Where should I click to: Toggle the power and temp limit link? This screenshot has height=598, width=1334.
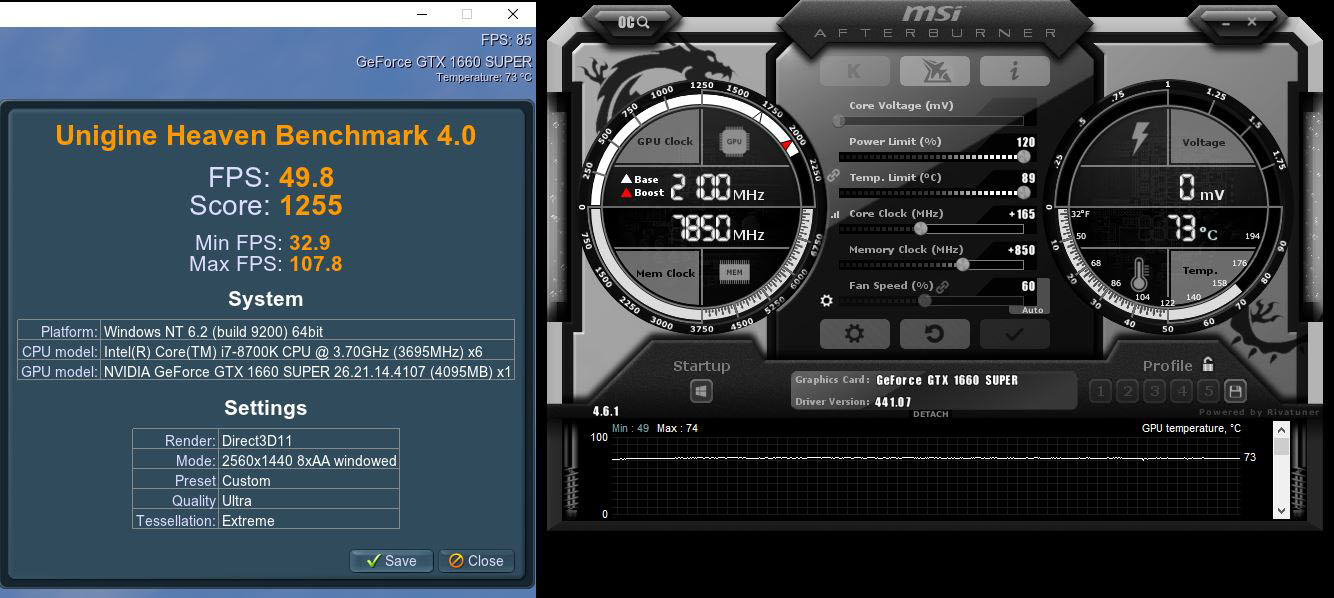pyautogui.click(x=833, y=175)
